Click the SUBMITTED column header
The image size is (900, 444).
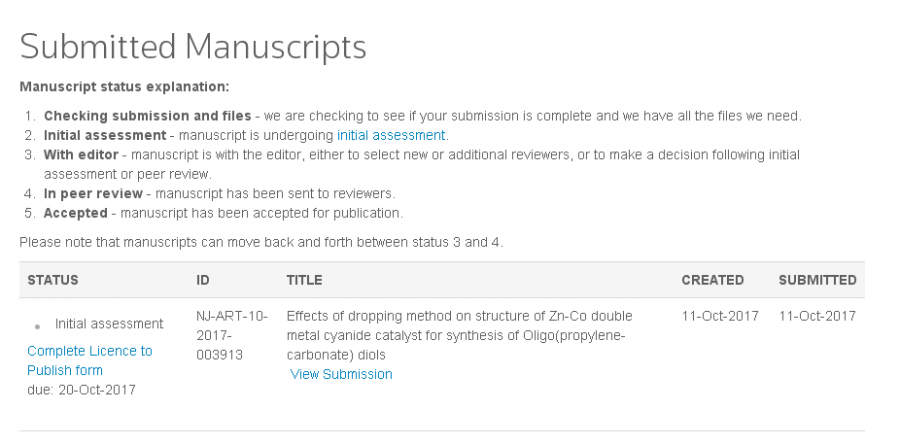pyautogui.click(x=817, y=280)
